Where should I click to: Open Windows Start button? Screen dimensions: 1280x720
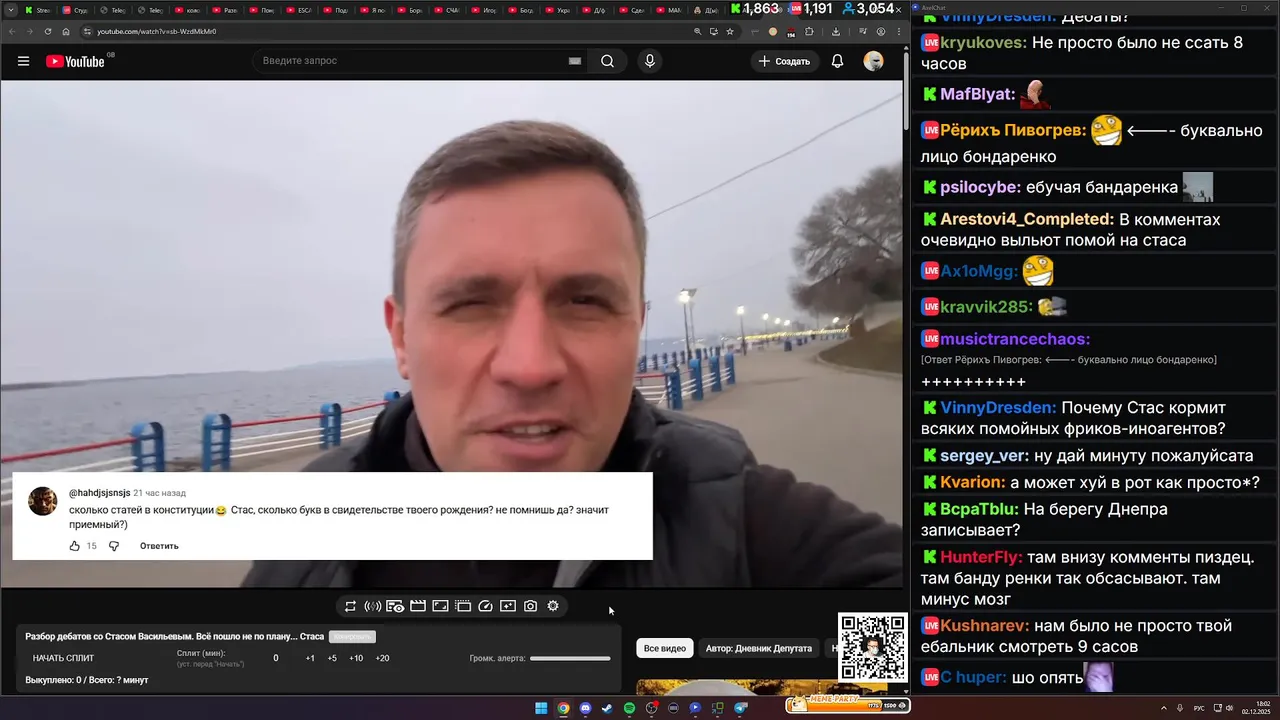(541, 708)
